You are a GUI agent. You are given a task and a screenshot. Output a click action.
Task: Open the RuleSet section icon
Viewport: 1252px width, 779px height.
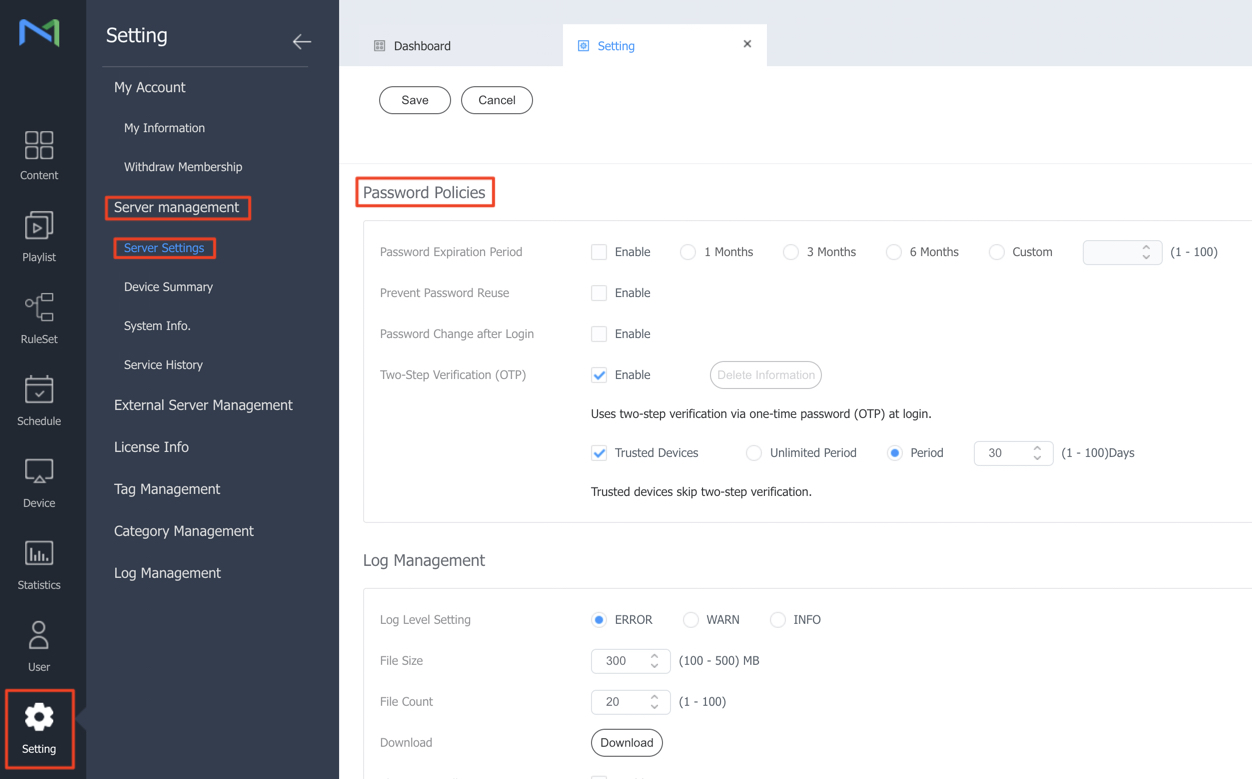point(39,307)
